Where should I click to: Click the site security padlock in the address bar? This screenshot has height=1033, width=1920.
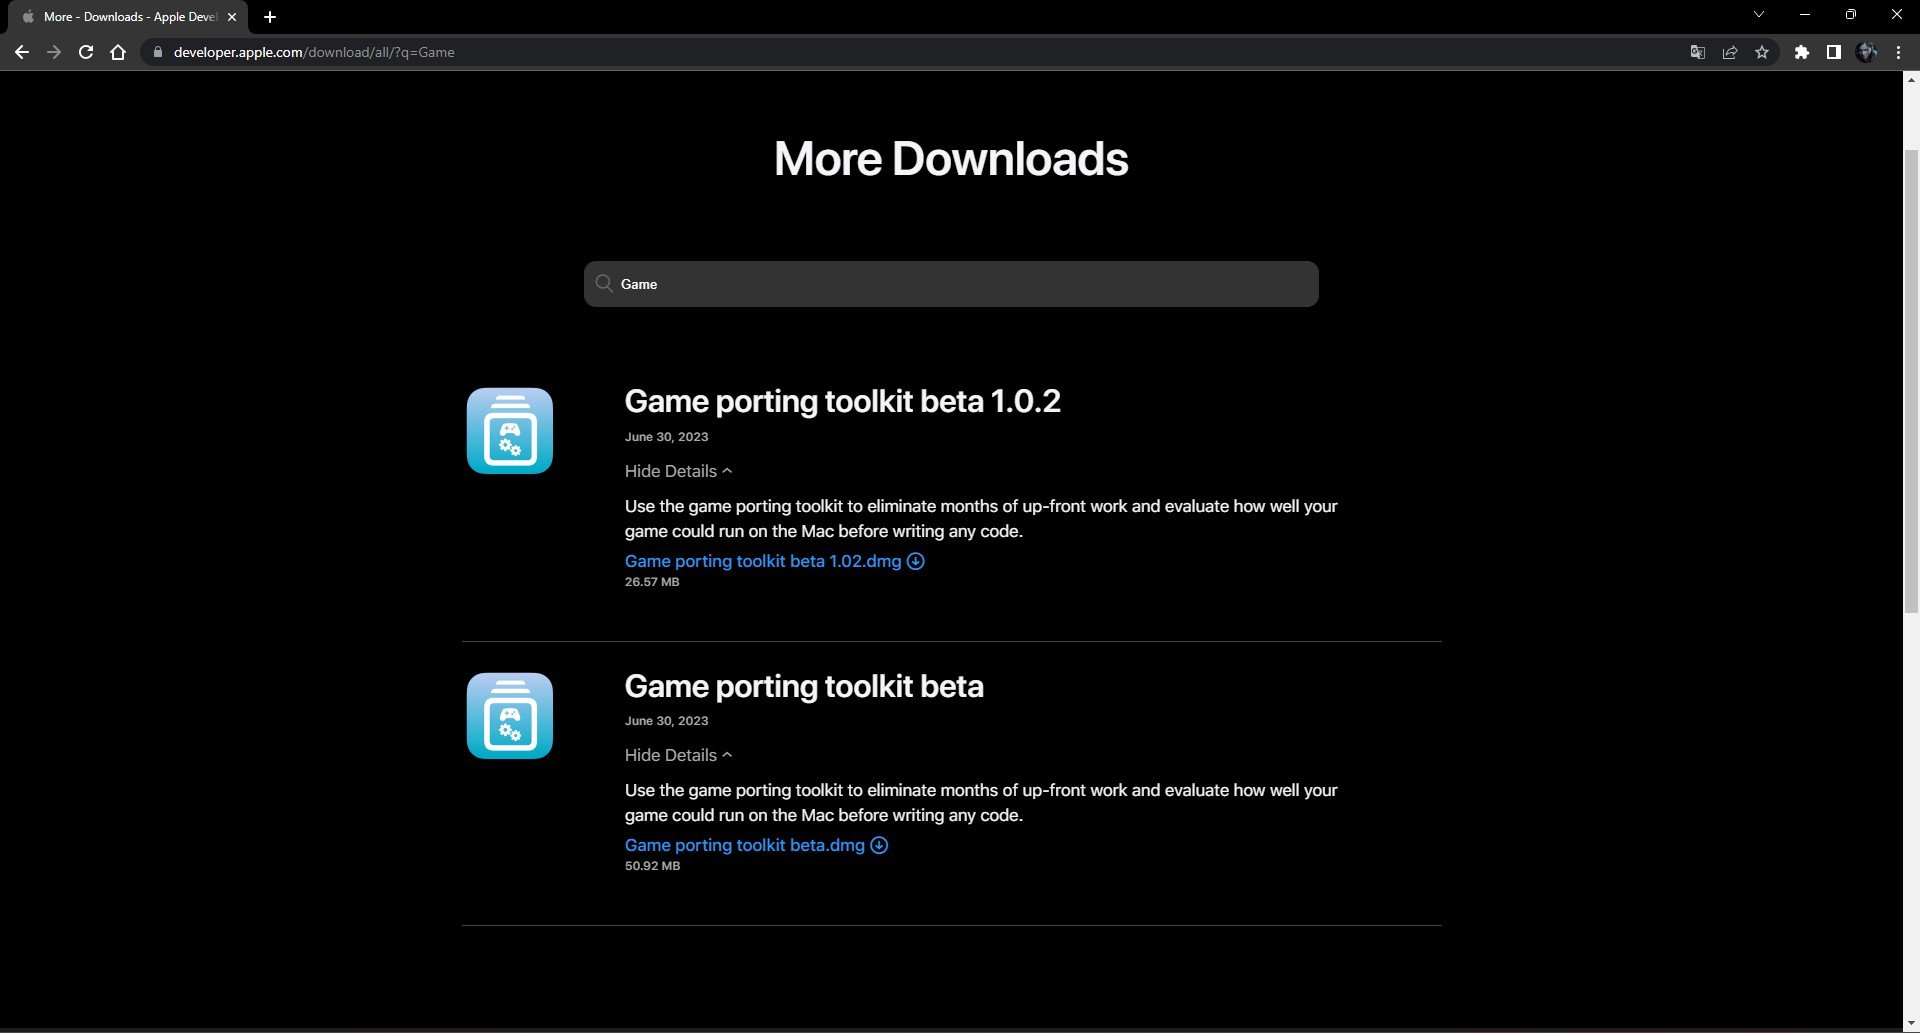158,52
